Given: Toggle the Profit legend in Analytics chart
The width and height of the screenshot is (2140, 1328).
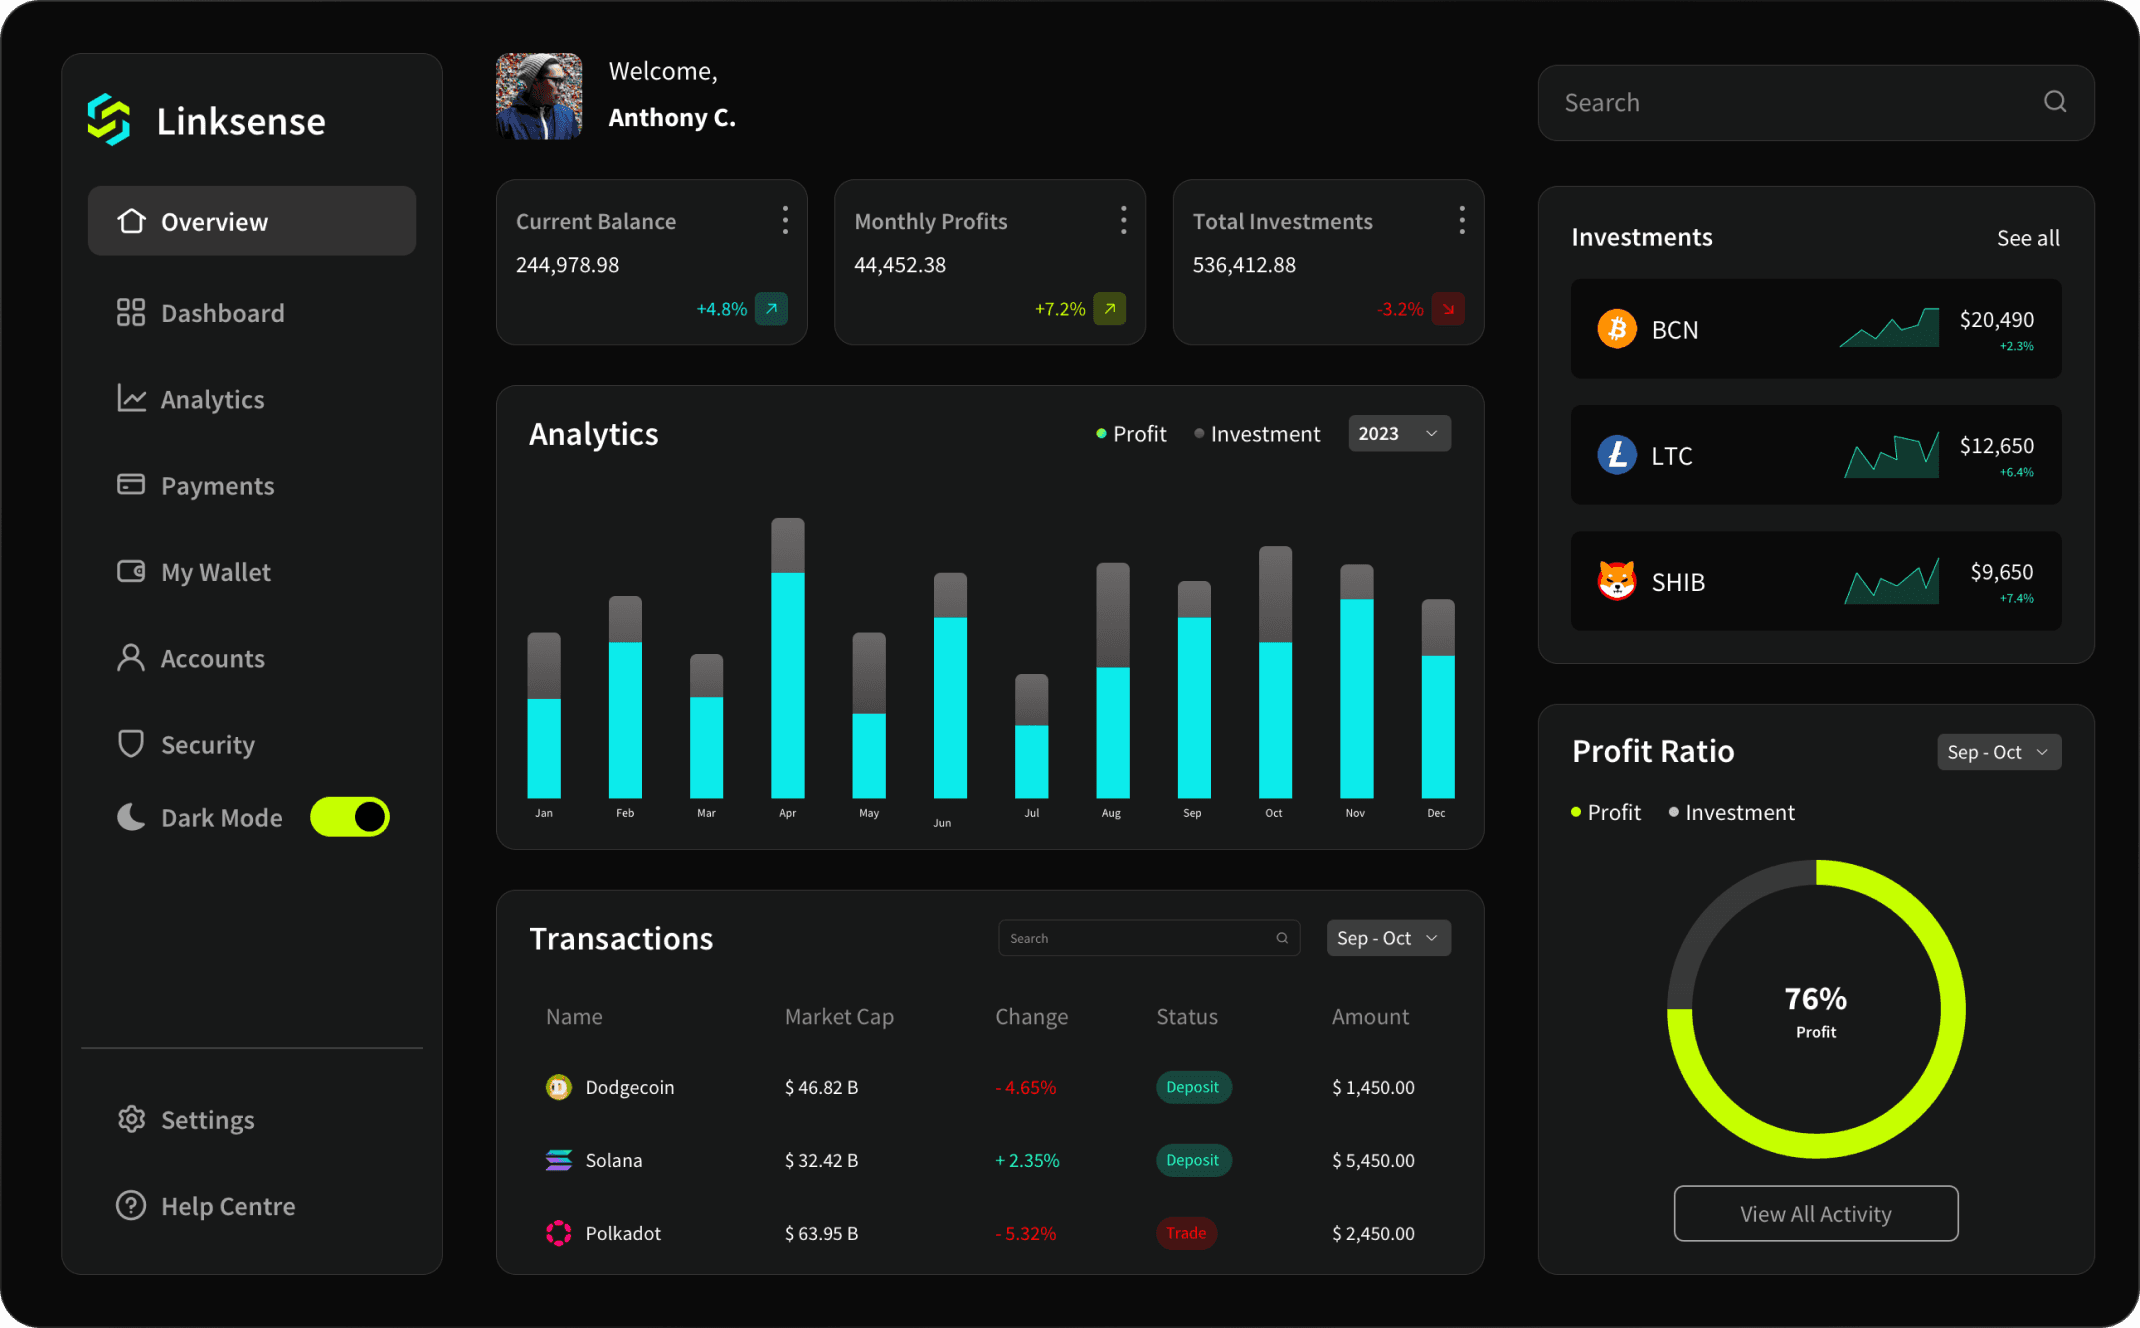Looking at the screenshot, I should point(1131,434).
